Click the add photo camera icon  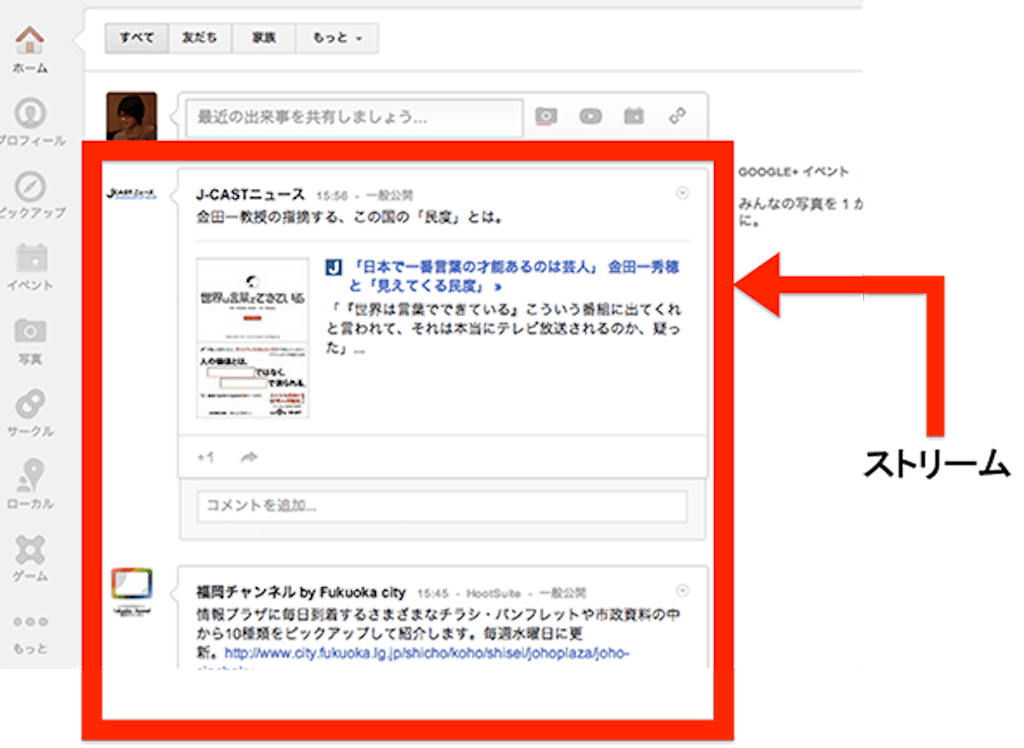pos(545,116)
